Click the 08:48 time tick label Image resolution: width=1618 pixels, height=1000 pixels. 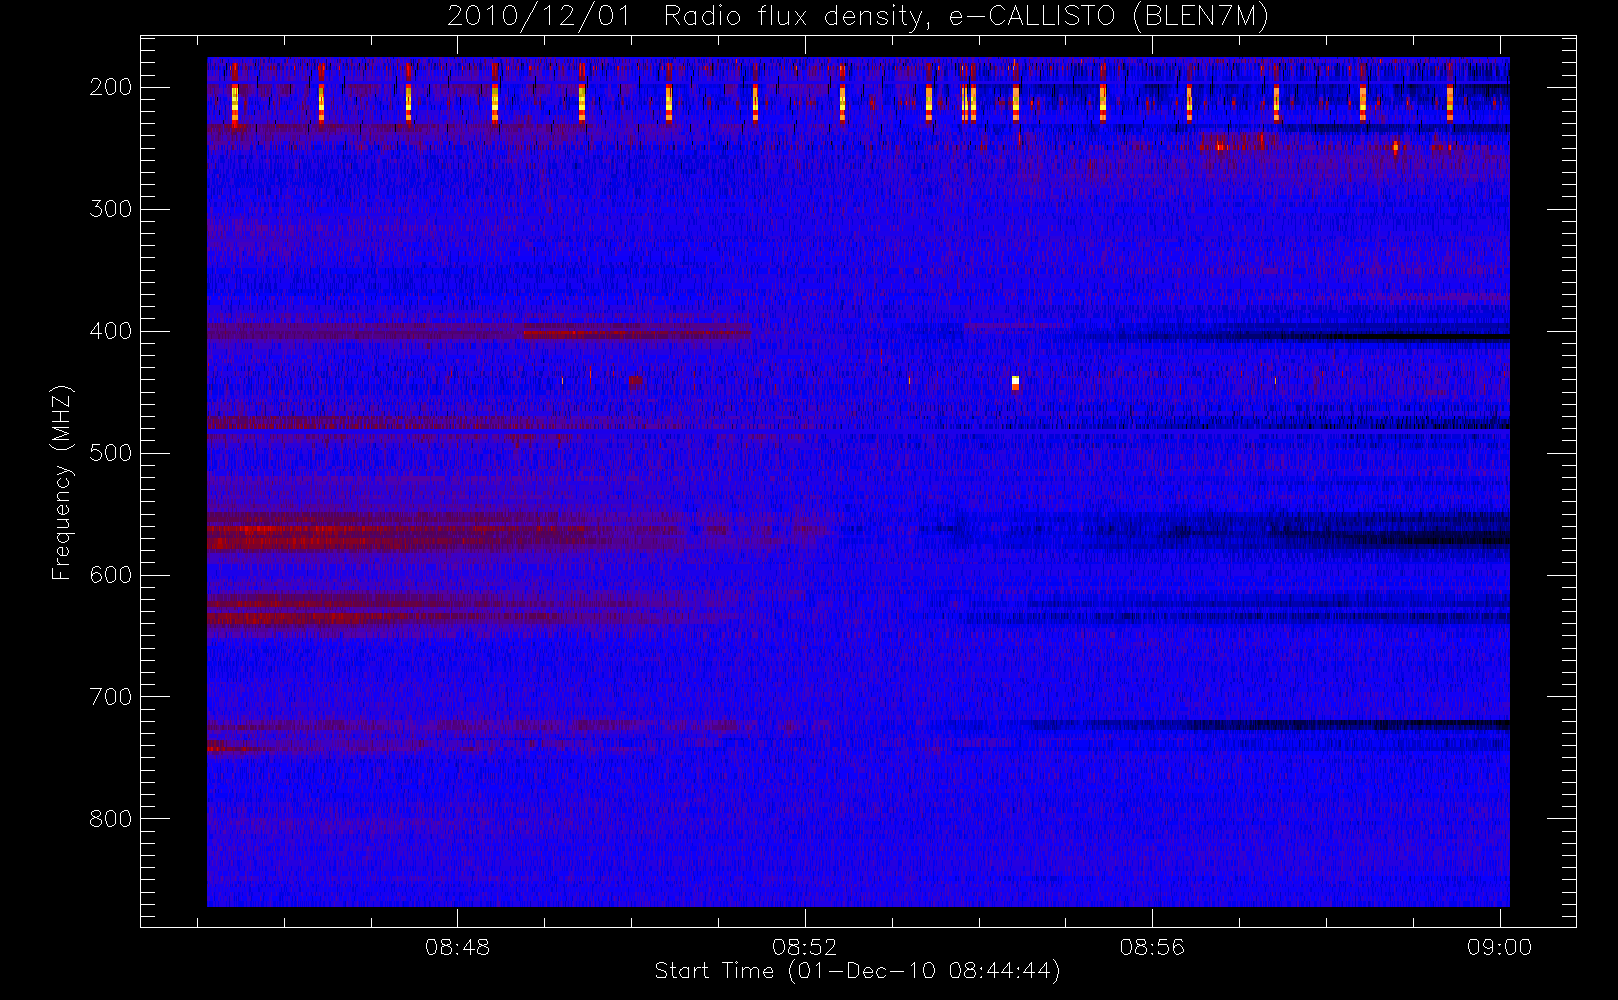point(457,947)
